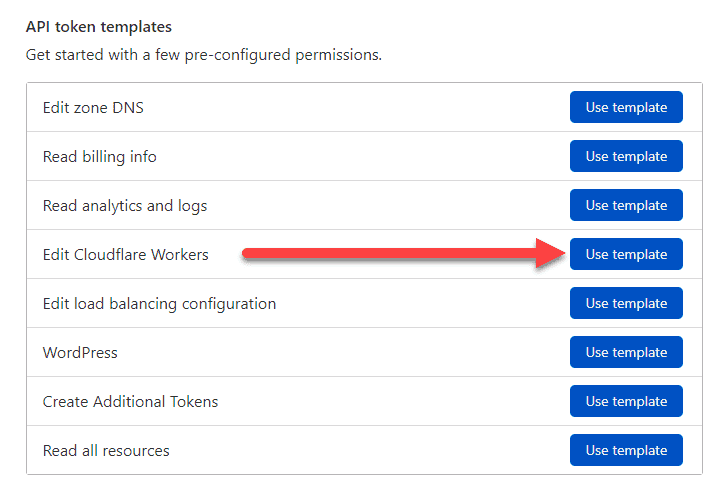
Task: Use template for Read billing info
Action: tap(626, 156)
